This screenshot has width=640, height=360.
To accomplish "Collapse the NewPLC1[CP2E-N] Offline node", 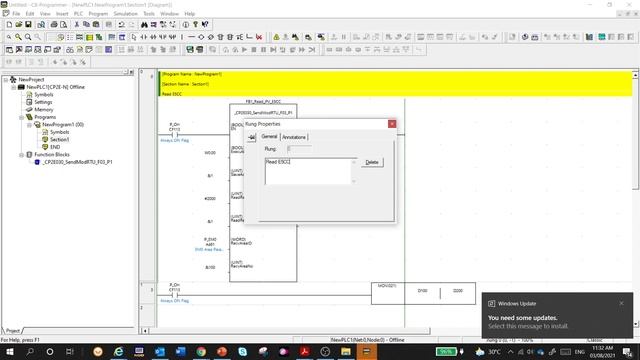I will point(13,87).
